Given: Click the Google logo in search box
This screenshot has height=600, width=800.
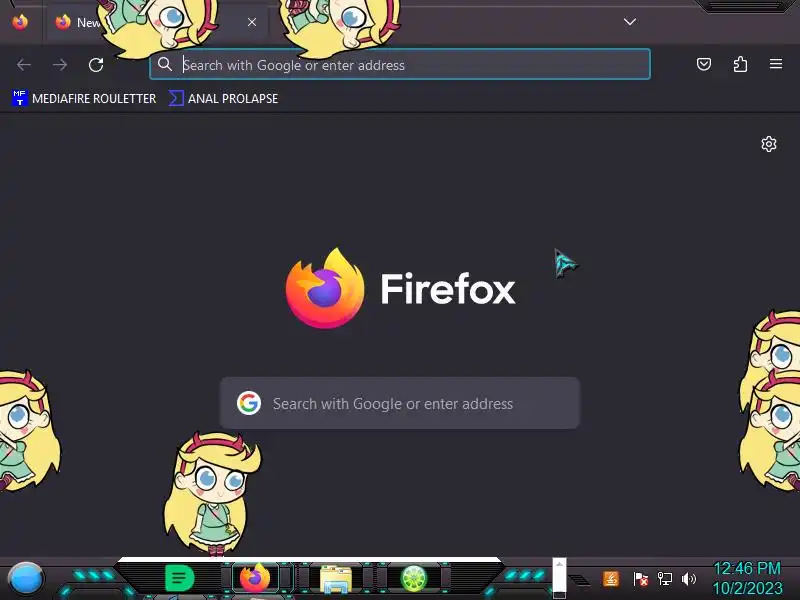Looking at the screenshot, I should coord(249,403).
